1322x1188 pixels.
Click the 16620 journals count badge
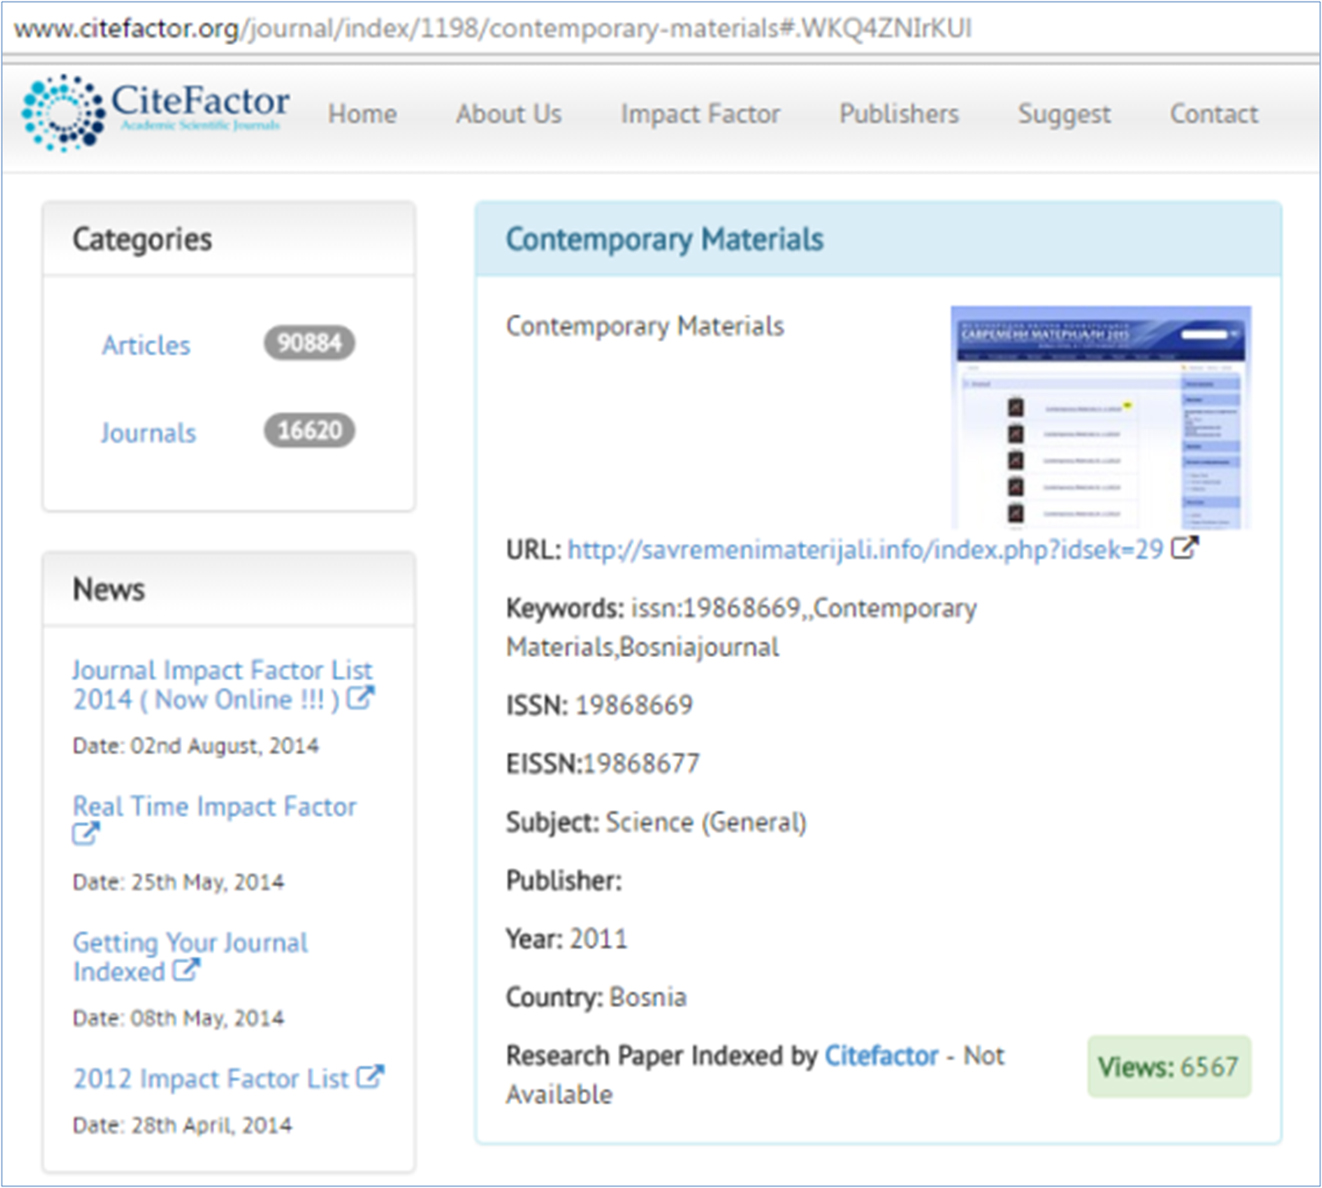pos(310,430)
